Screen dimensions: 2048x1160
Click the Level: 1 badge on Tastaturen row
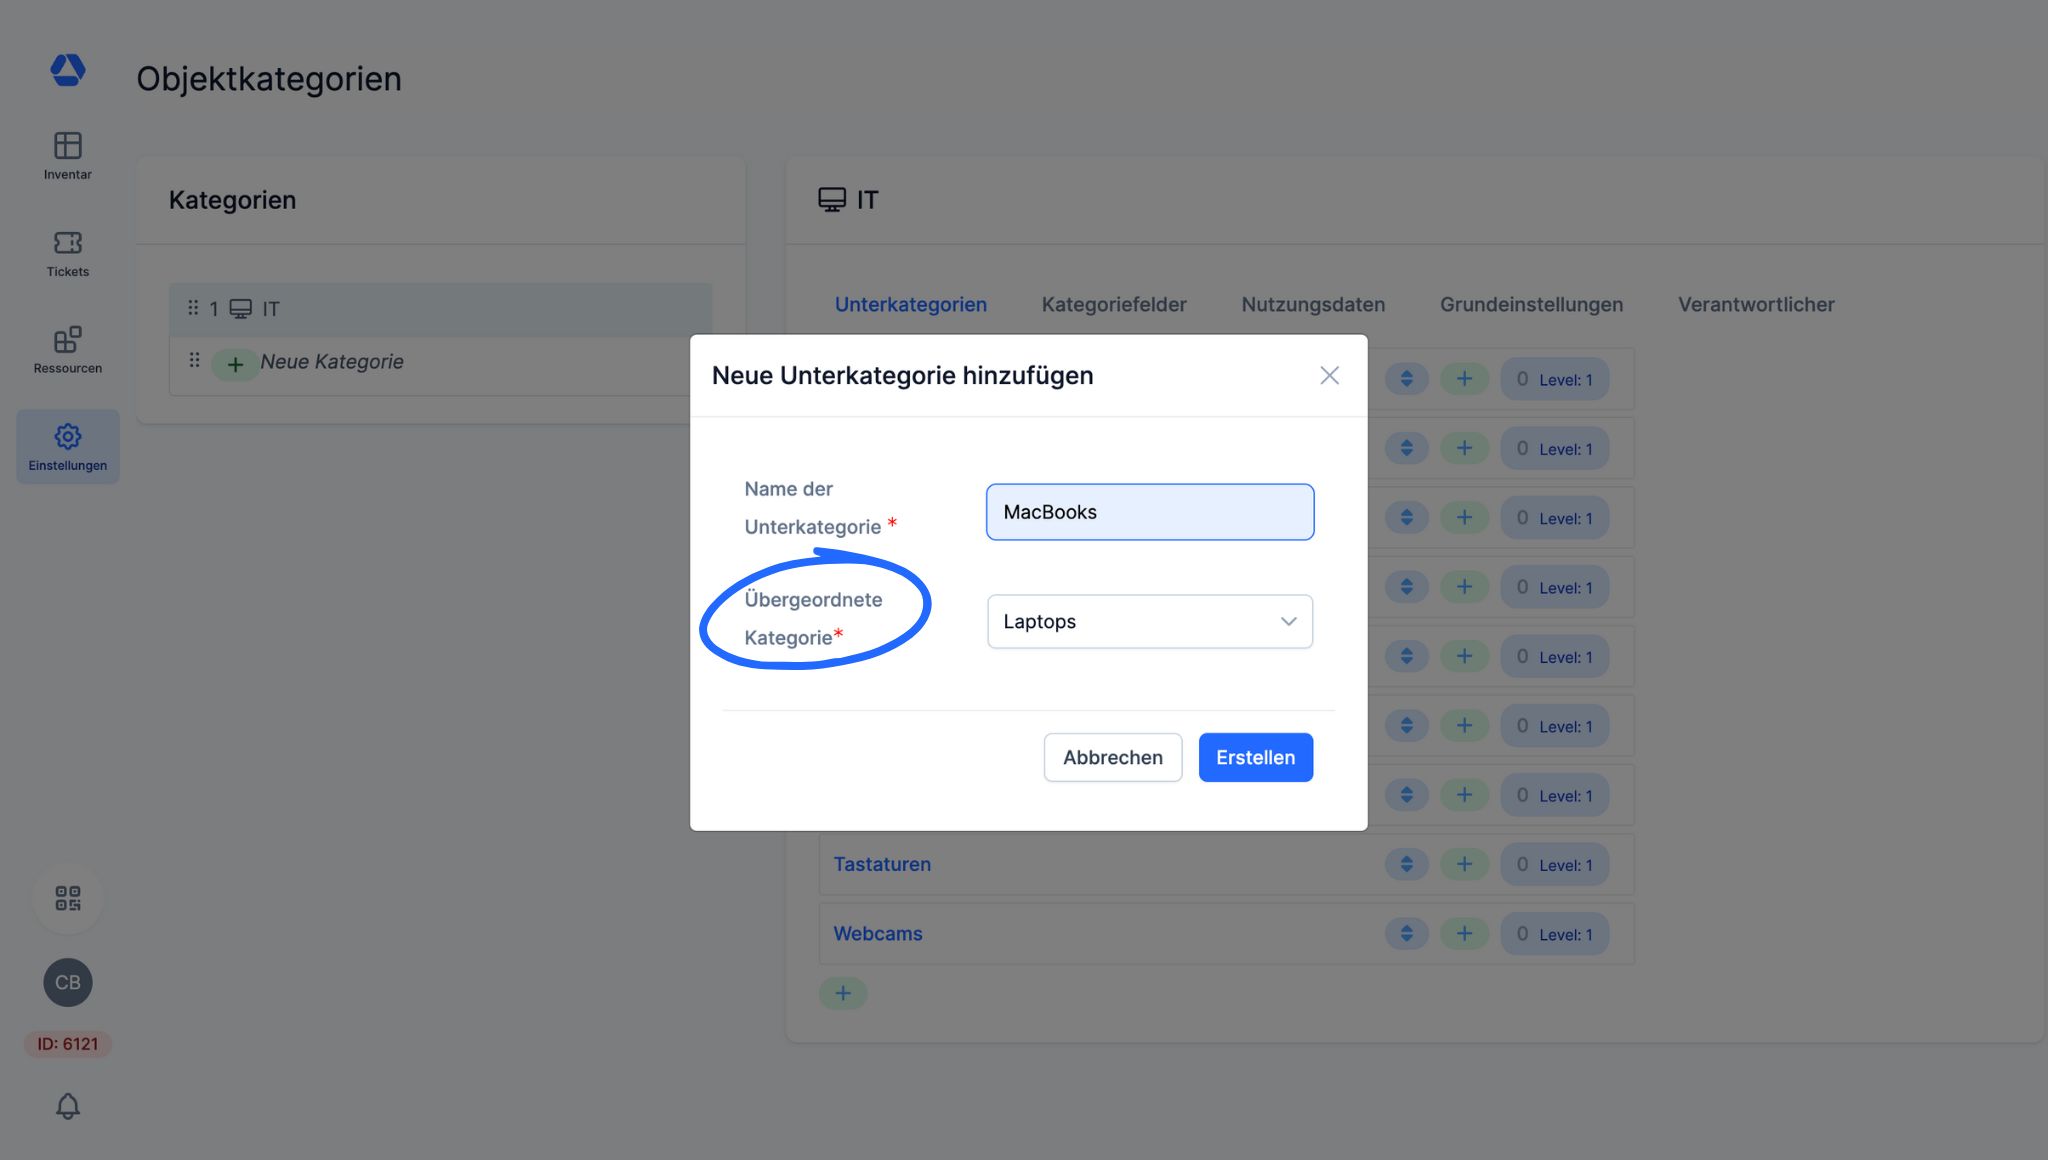pos(1555,864)
